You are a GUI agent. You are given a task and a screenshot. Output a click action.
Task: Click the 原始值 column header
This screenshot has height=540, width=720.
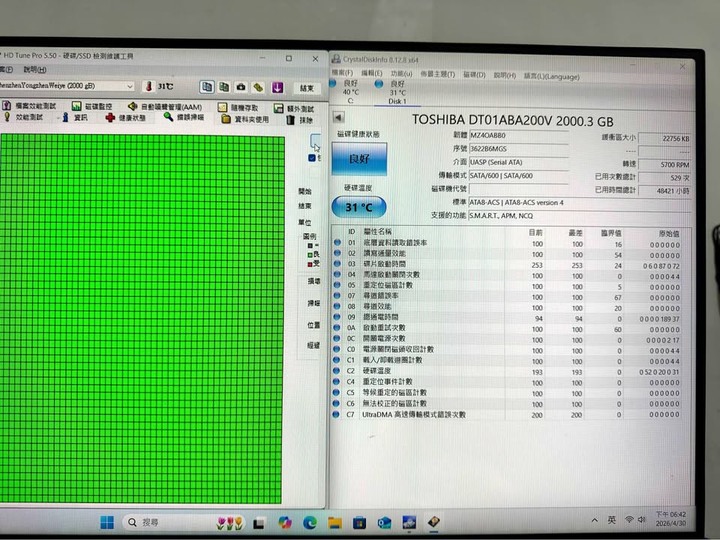click(669, 234)
